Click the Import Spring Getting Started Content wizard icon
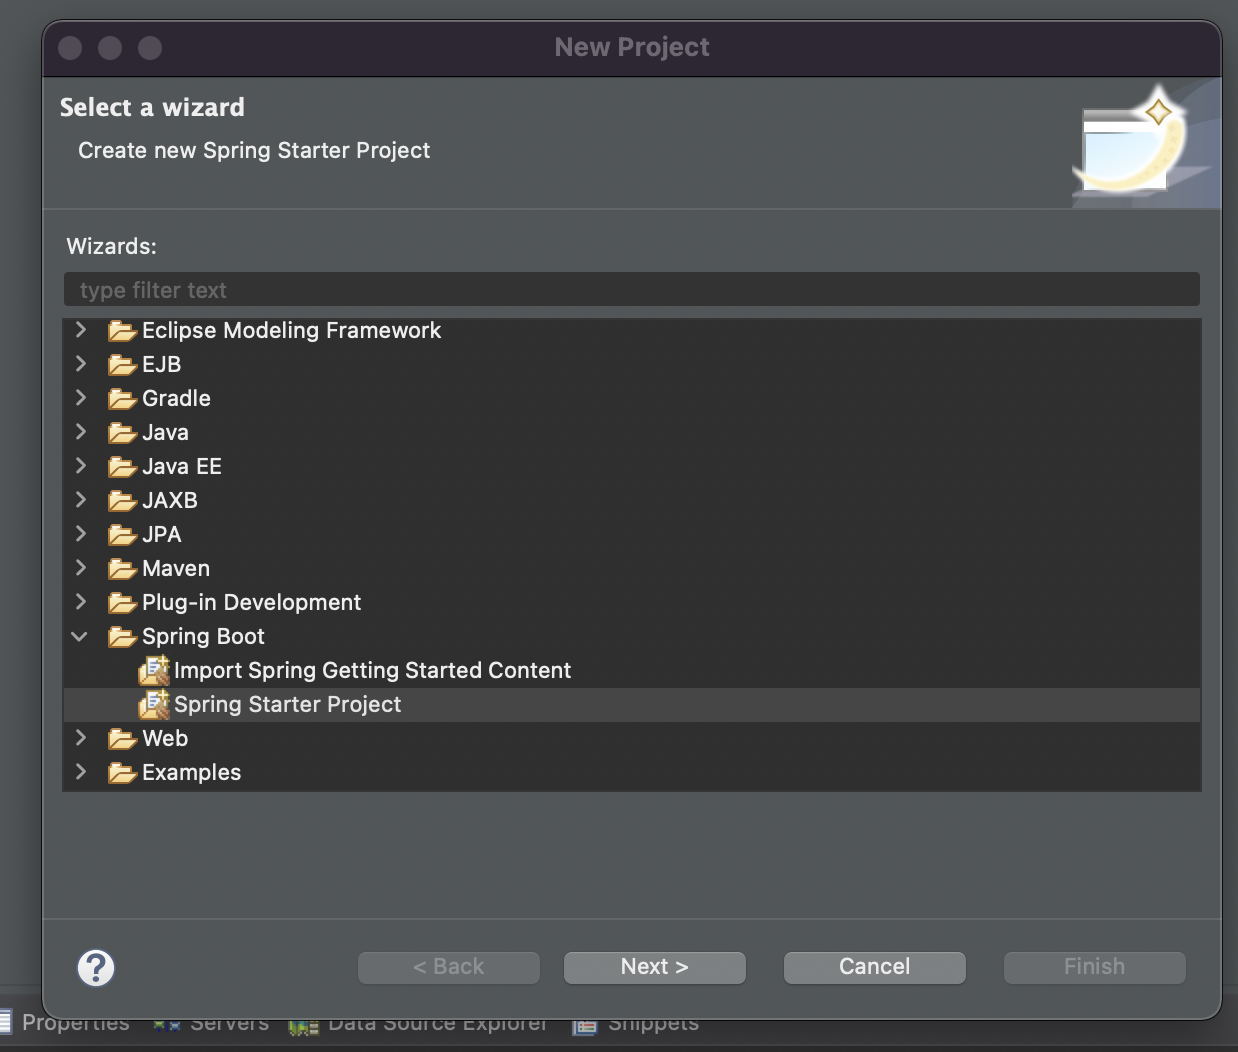The image size is (1238, 1052). coord(154,671)
